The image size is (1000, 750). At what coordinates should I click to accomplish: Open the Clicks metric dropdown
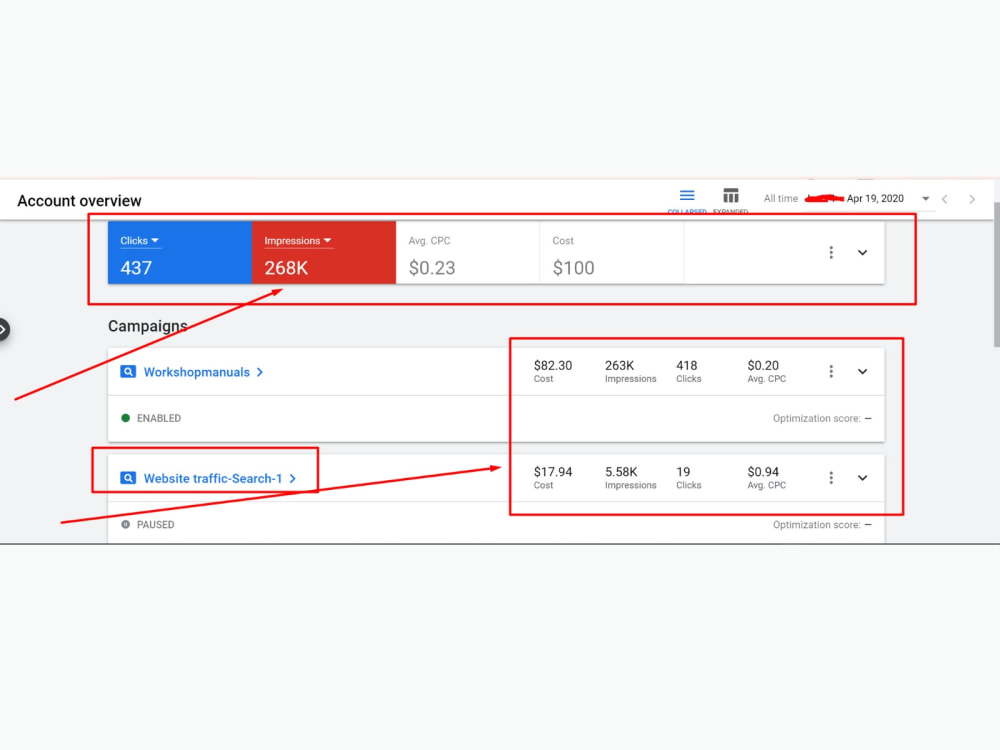point(139,240)
